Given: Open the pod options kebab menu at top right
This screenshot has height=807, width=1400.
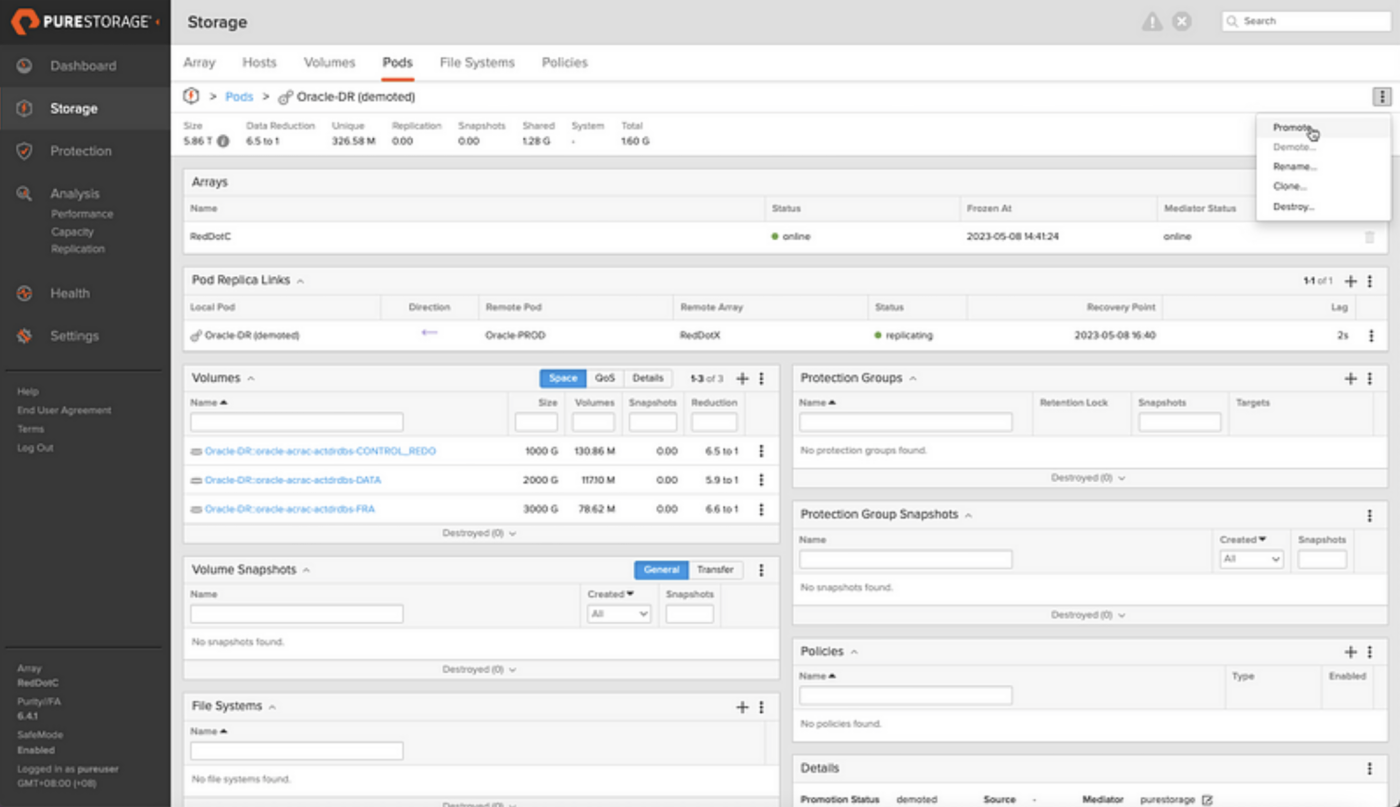Looking at the screenshot, I should 1381,97.
